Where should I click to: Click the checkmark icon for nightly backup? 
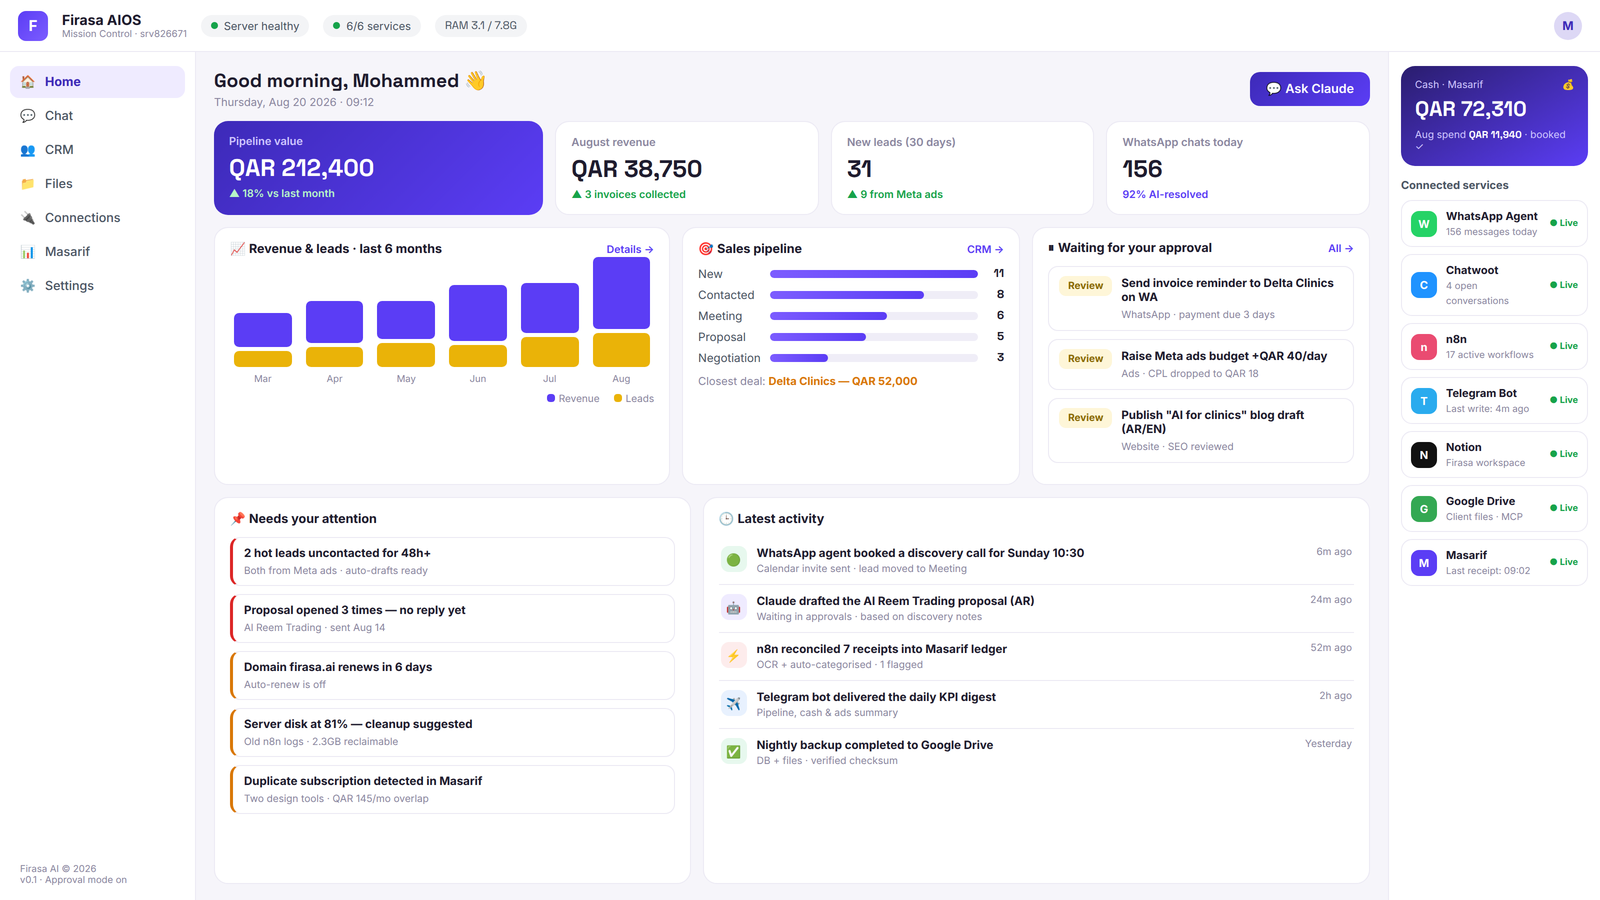[x=734, y=752]
